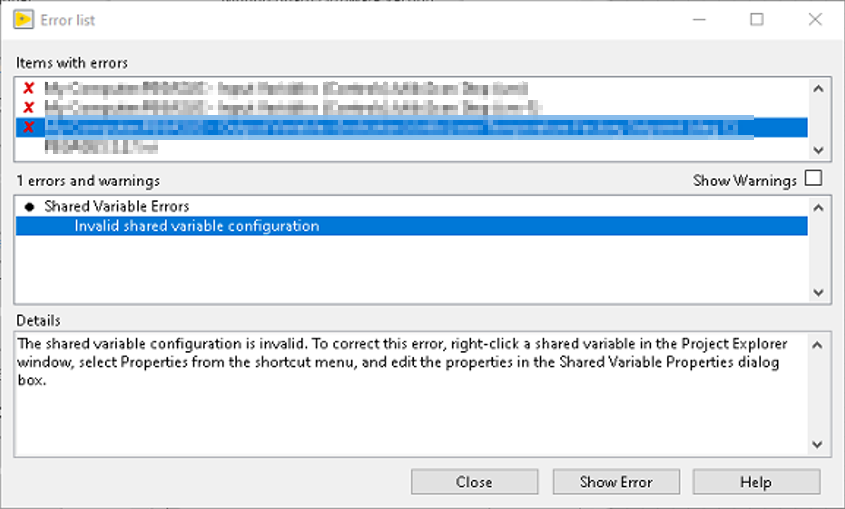Select the Shared Variable Errors category row
The image size is (845, 509).
(411, 207)
